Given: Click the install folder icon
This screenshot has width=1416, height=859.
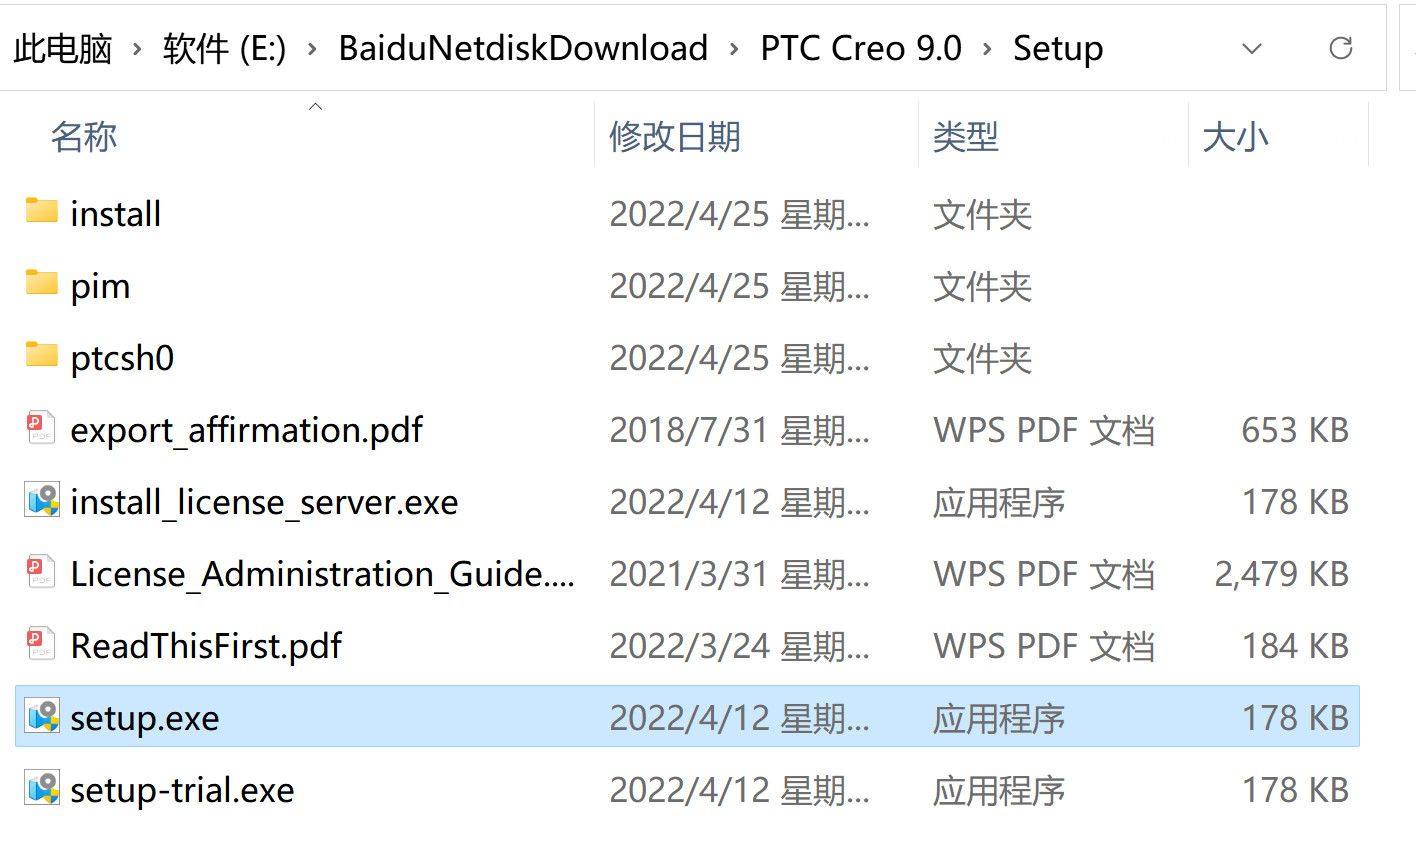Looking at the screenshot, I should 41,211.
